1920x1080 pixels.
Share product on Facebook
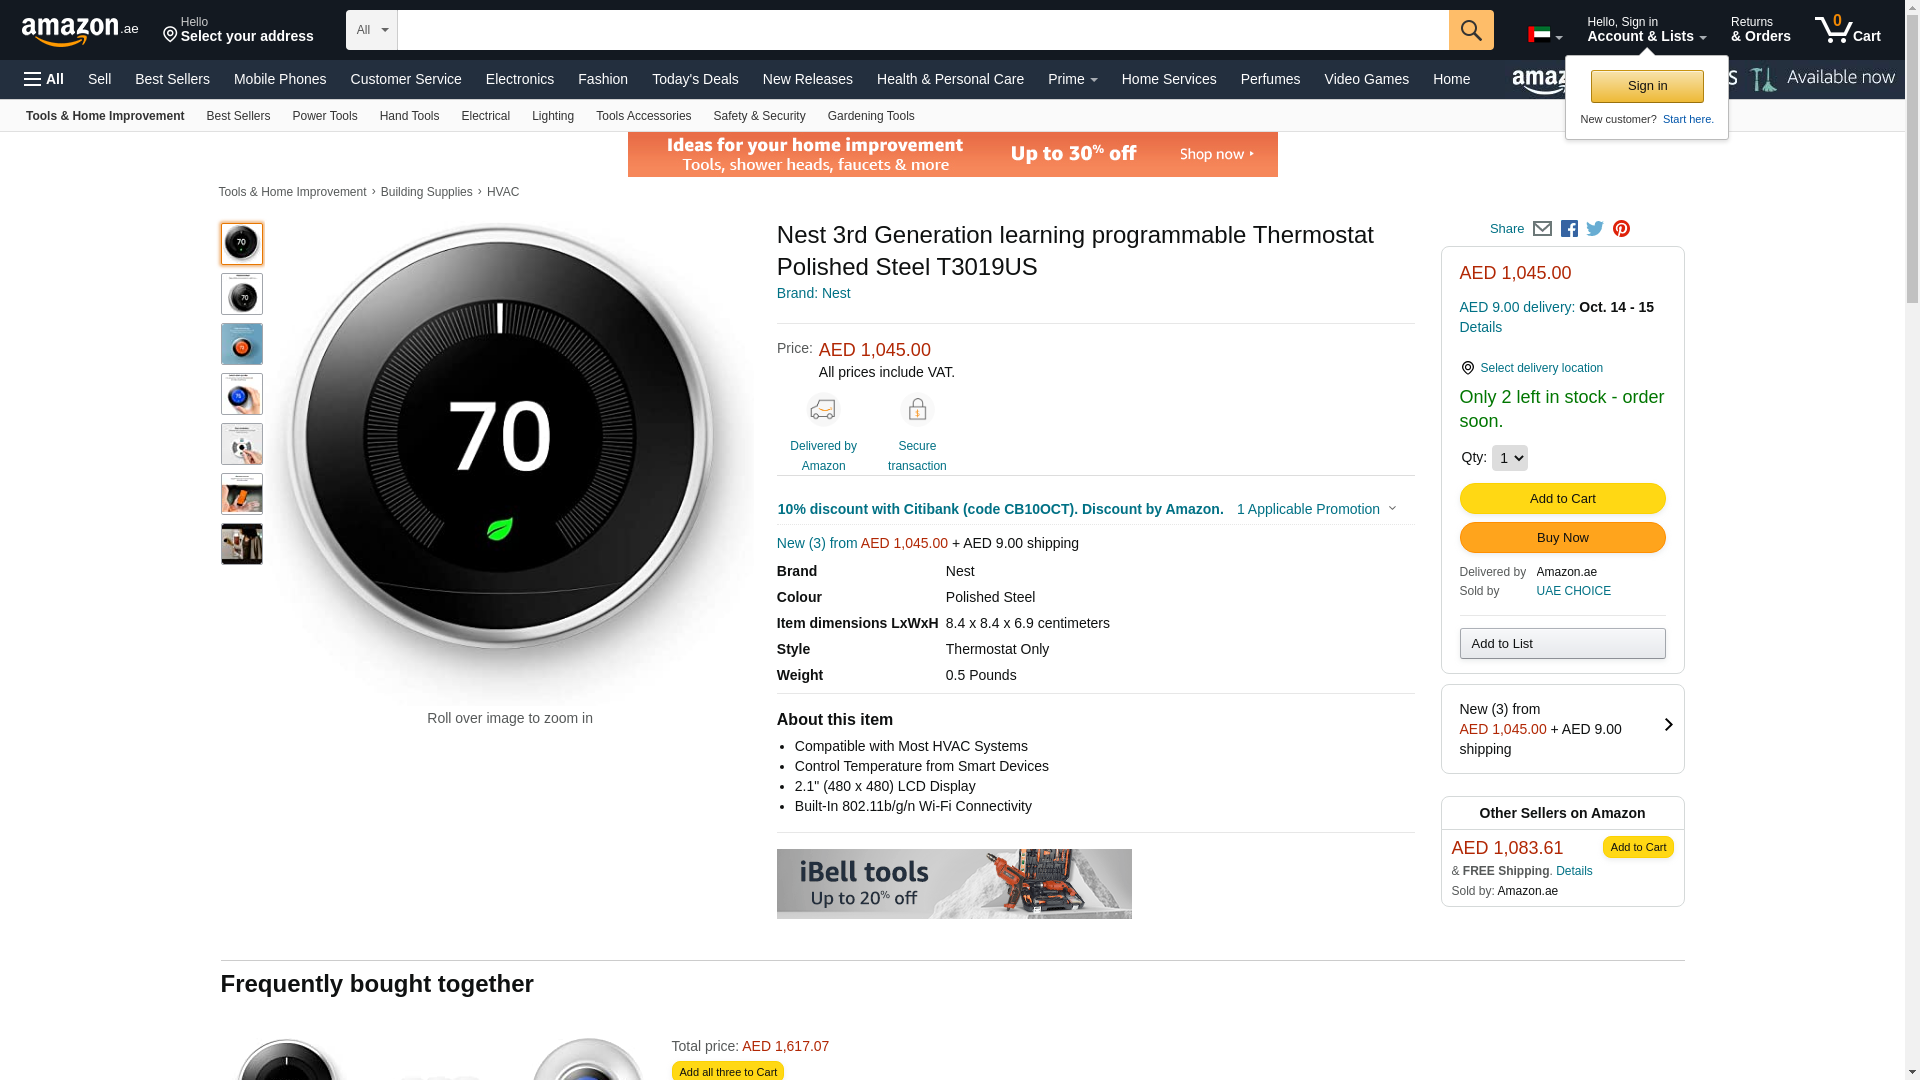(1569, 229)
